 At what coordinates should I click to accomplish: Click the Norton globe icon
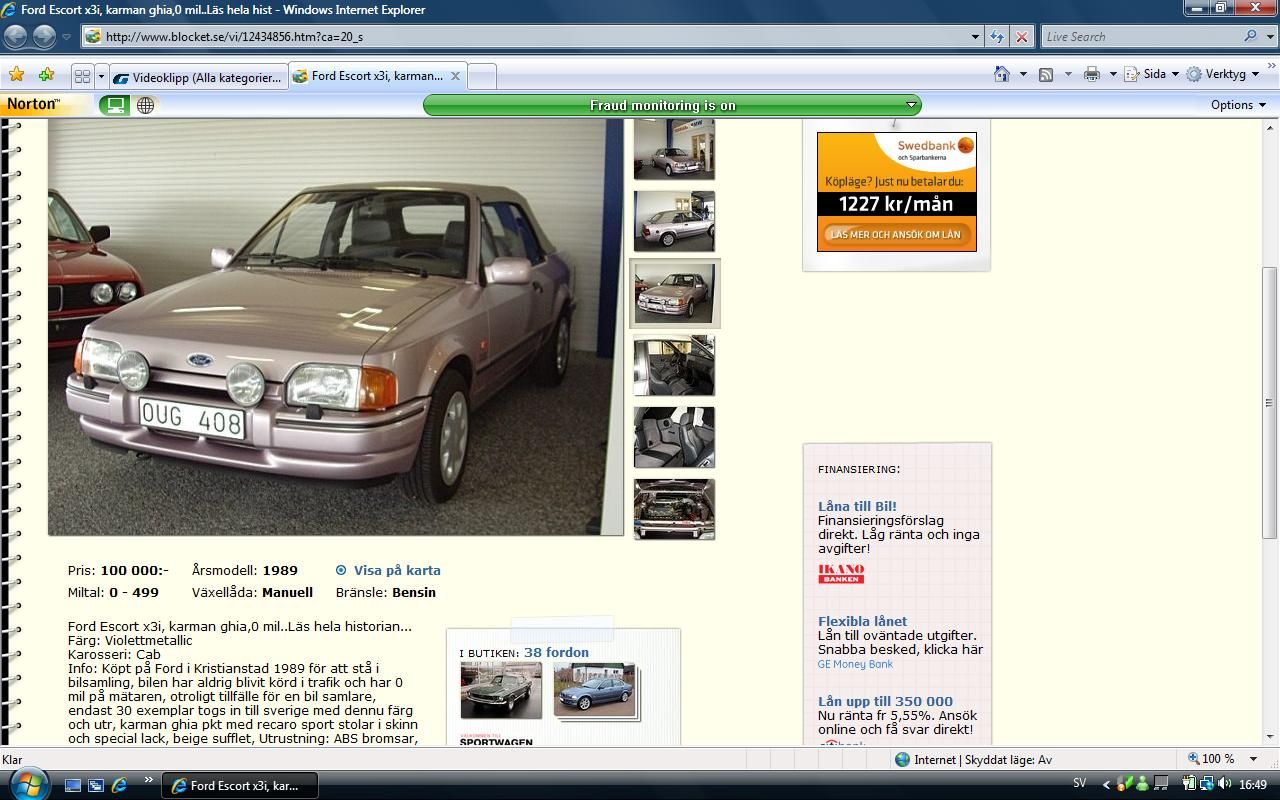pos(146,105)
